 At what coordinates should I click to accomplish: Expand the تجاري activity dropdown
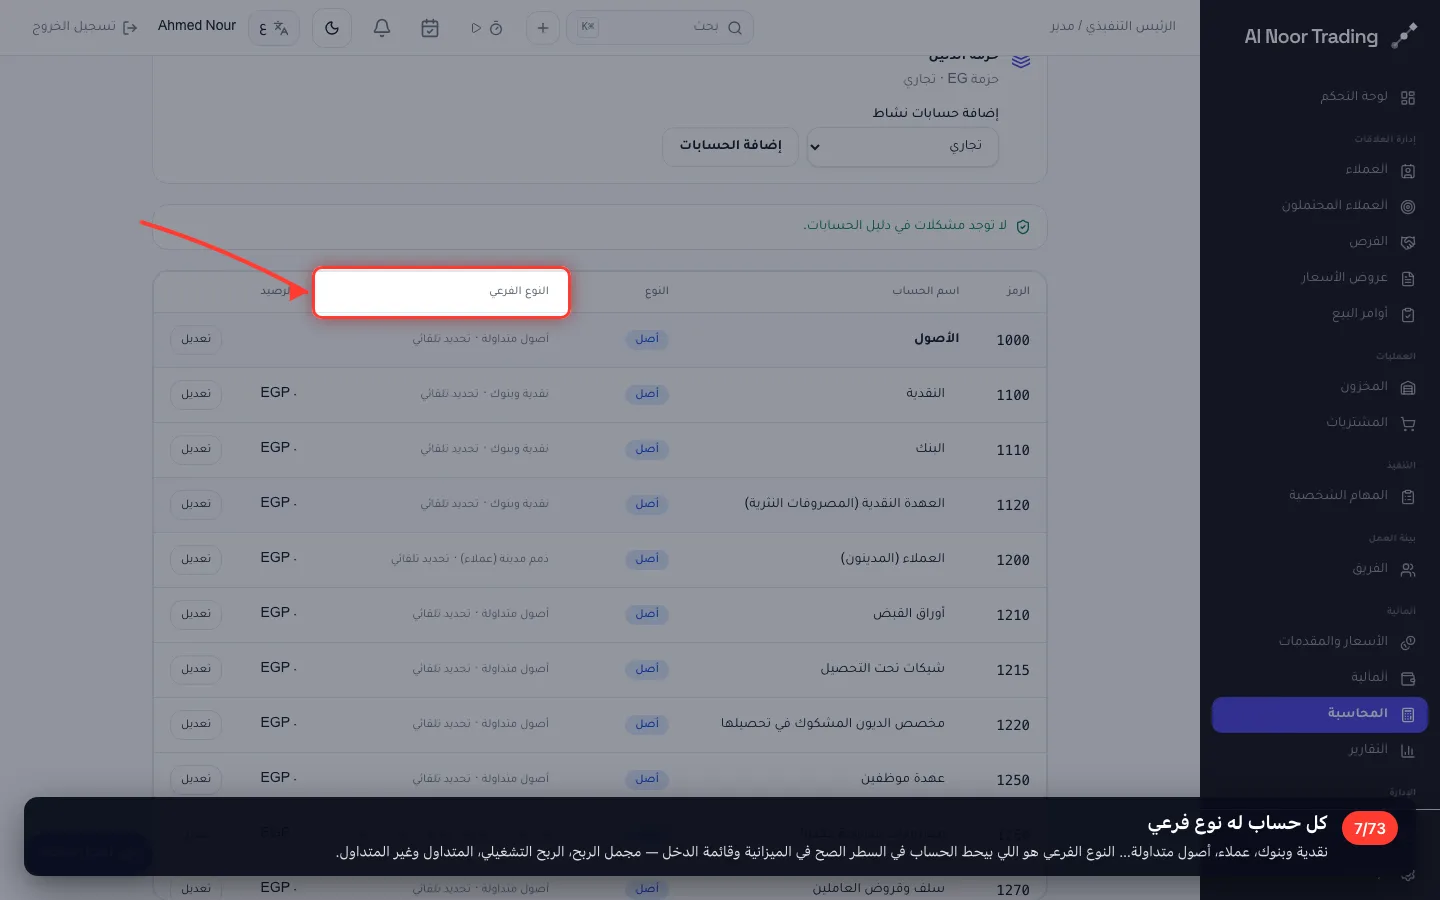click(x=903, y=146)
